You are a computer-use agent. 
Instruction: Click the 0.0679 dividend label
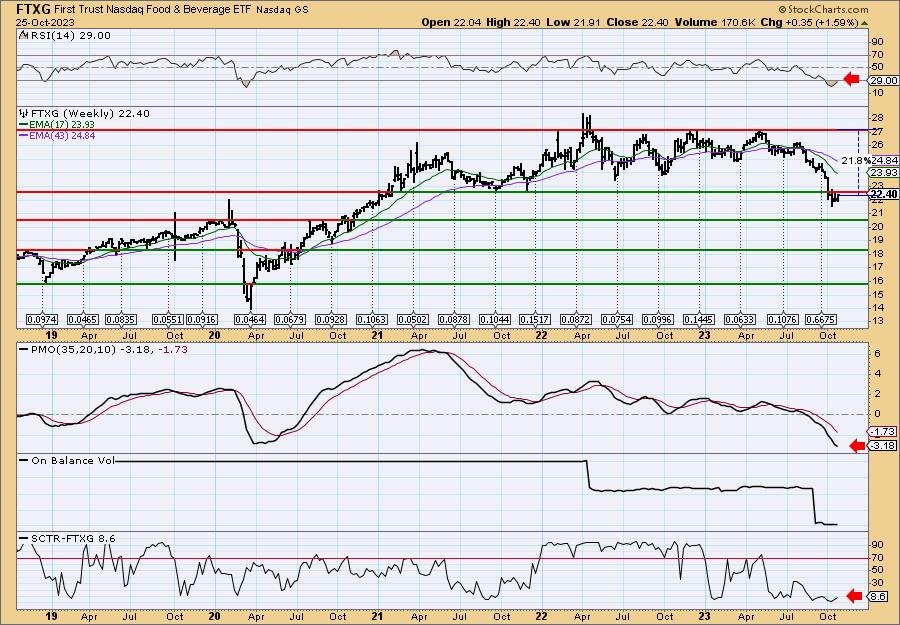[x=290, y=319]
